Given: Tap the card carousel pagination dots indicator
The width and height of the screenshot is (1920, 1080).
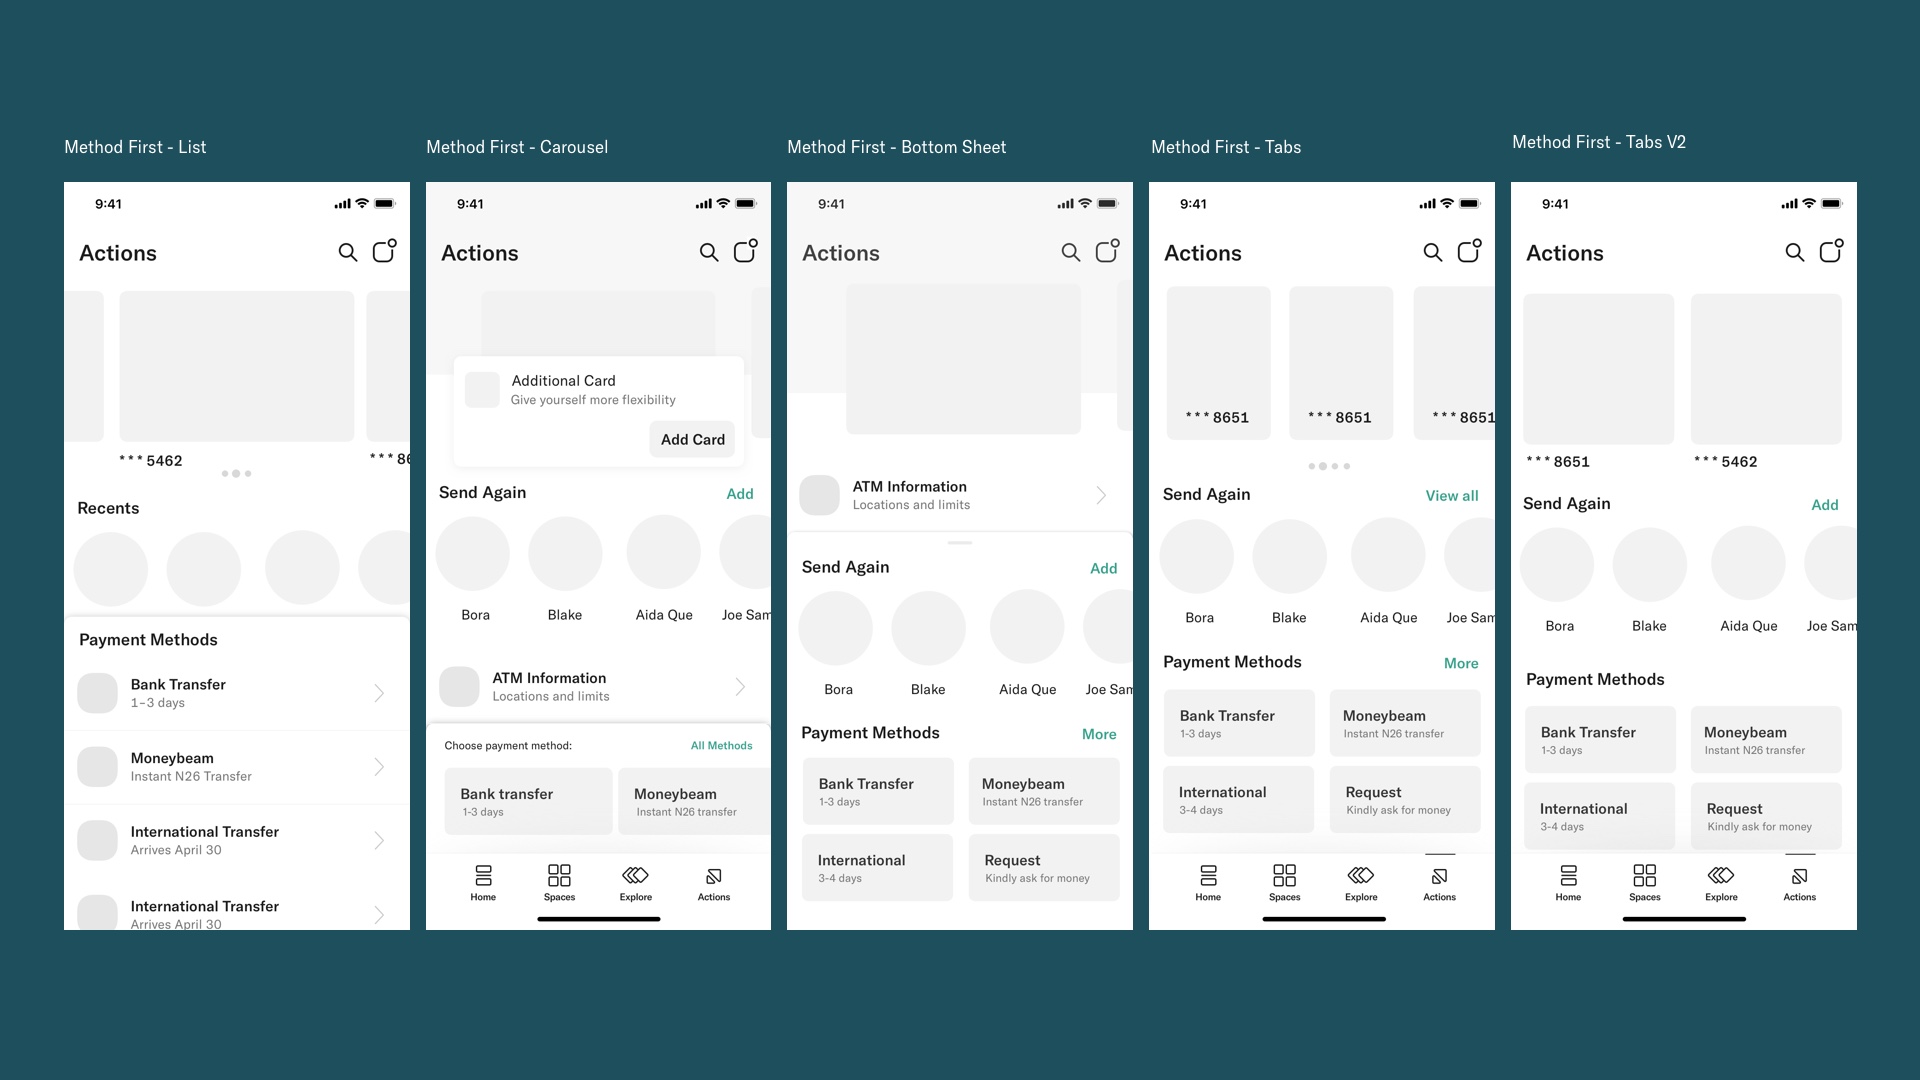Looking at the screenshot, I should (236, 472).
